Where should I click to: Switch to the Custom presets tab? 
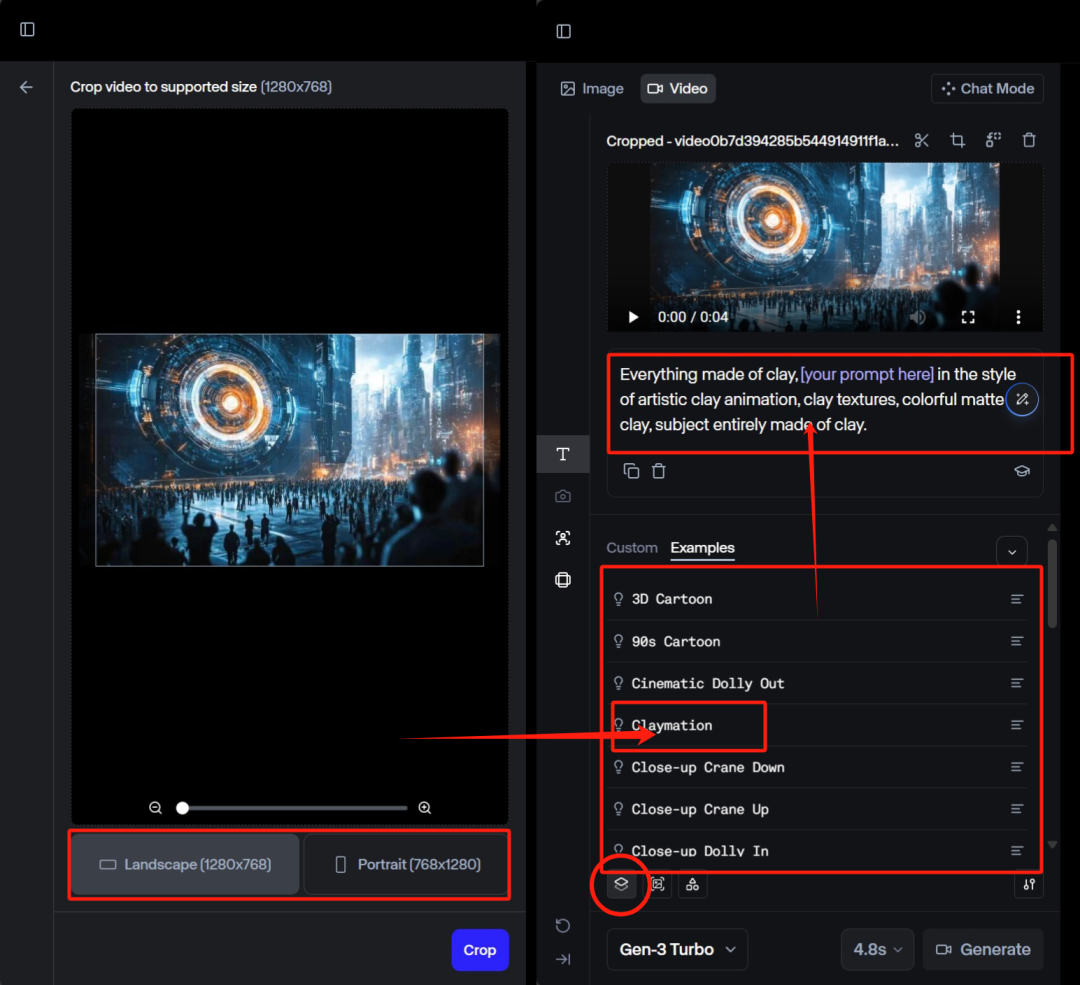[x=632, y=548]
